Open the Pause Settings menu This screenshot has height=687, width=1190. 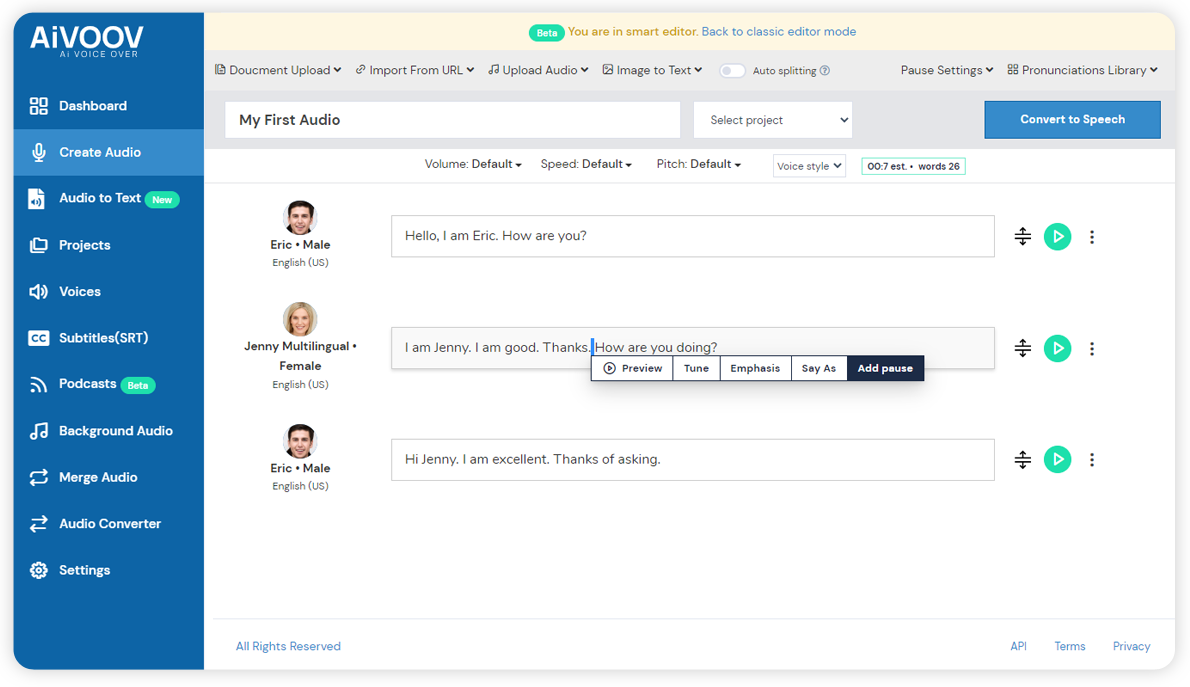coord(946,70)
